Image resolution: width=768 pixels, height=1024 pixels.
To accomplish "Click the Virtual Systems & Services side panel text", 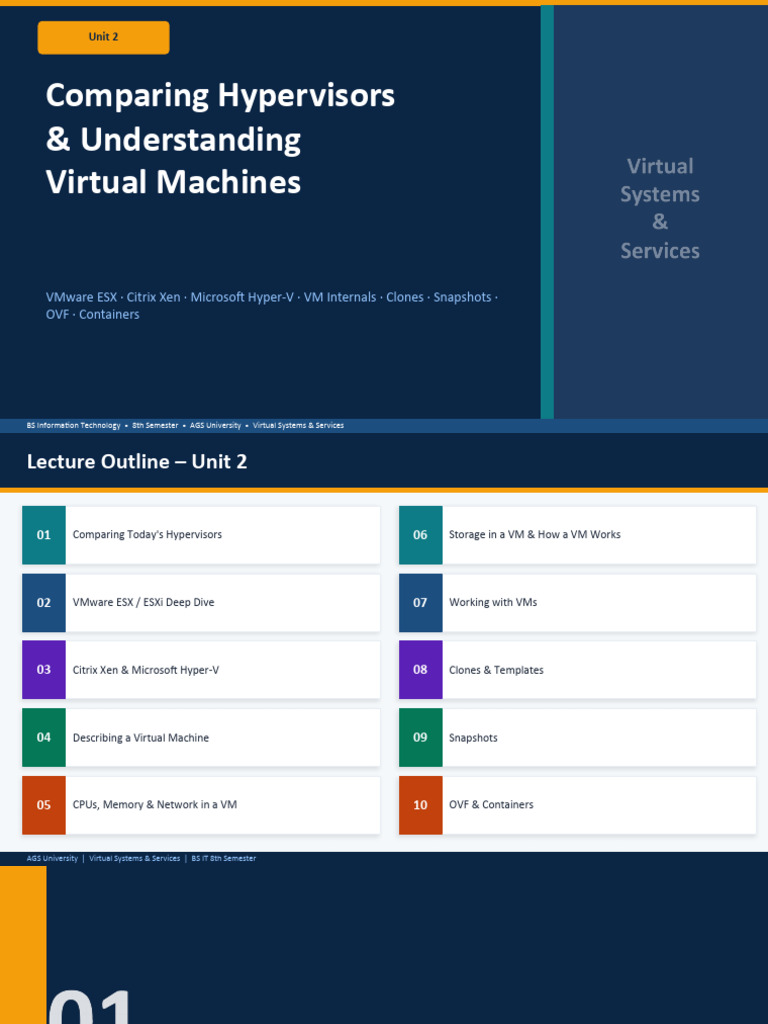I will tap(660, 208).
